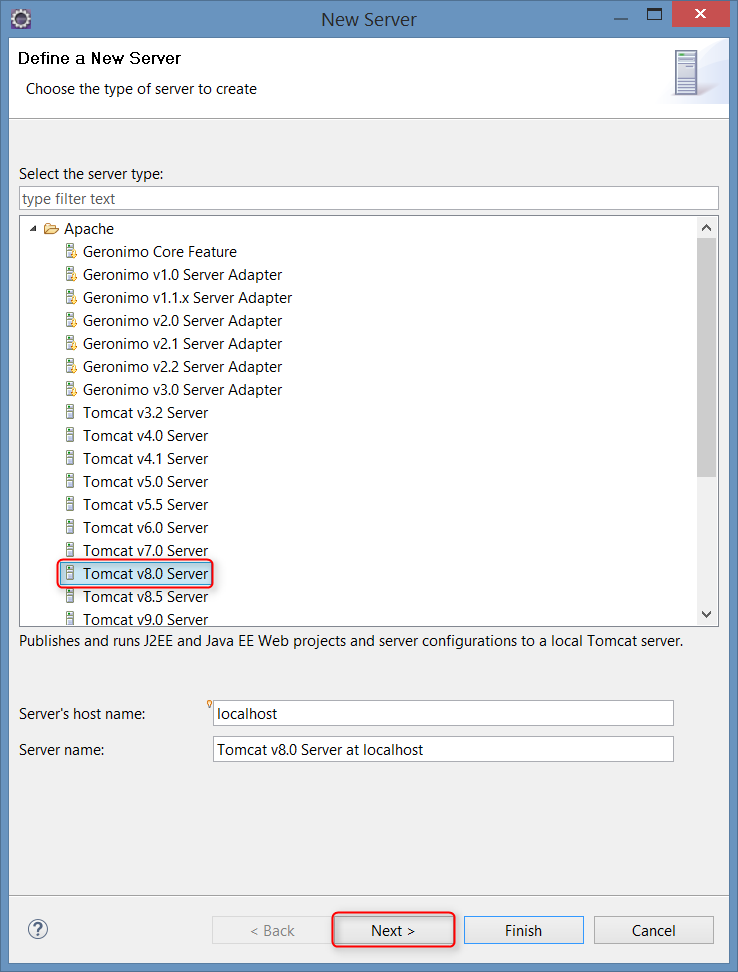Minimize the New Server window
This screenshot has height=972, width=738.
pos(622,17)
